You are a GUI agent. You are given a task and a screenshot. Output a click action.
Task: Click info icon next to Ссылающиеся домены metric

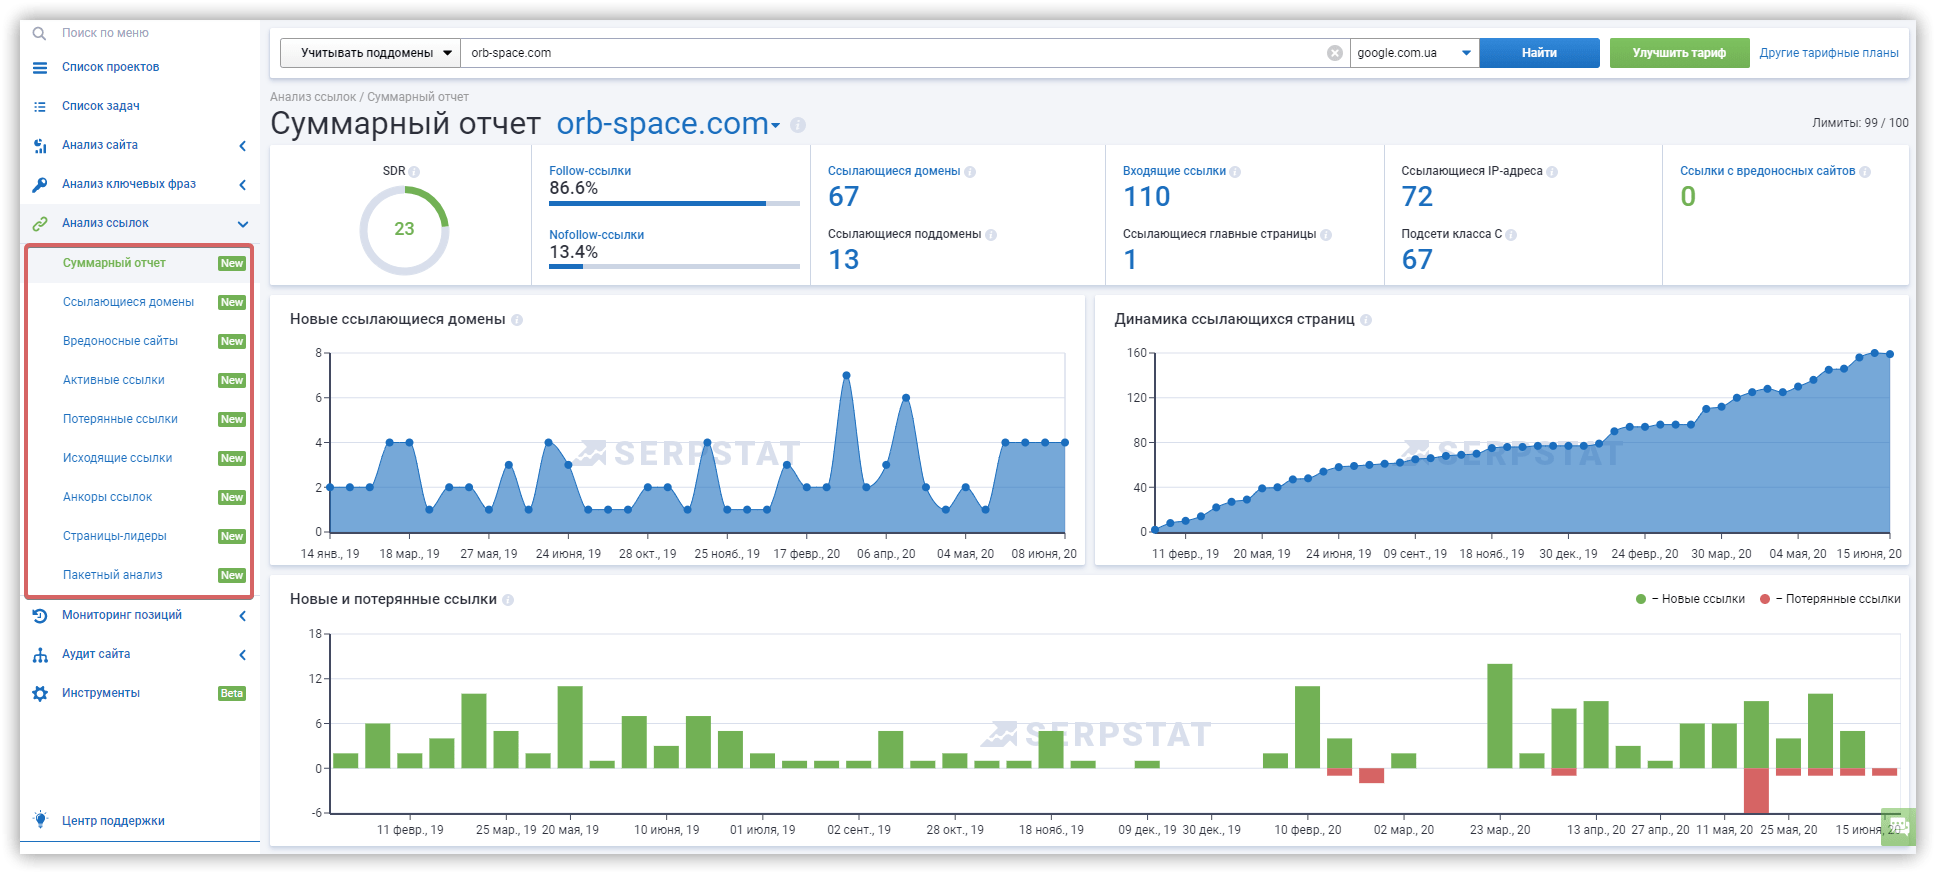970,172
